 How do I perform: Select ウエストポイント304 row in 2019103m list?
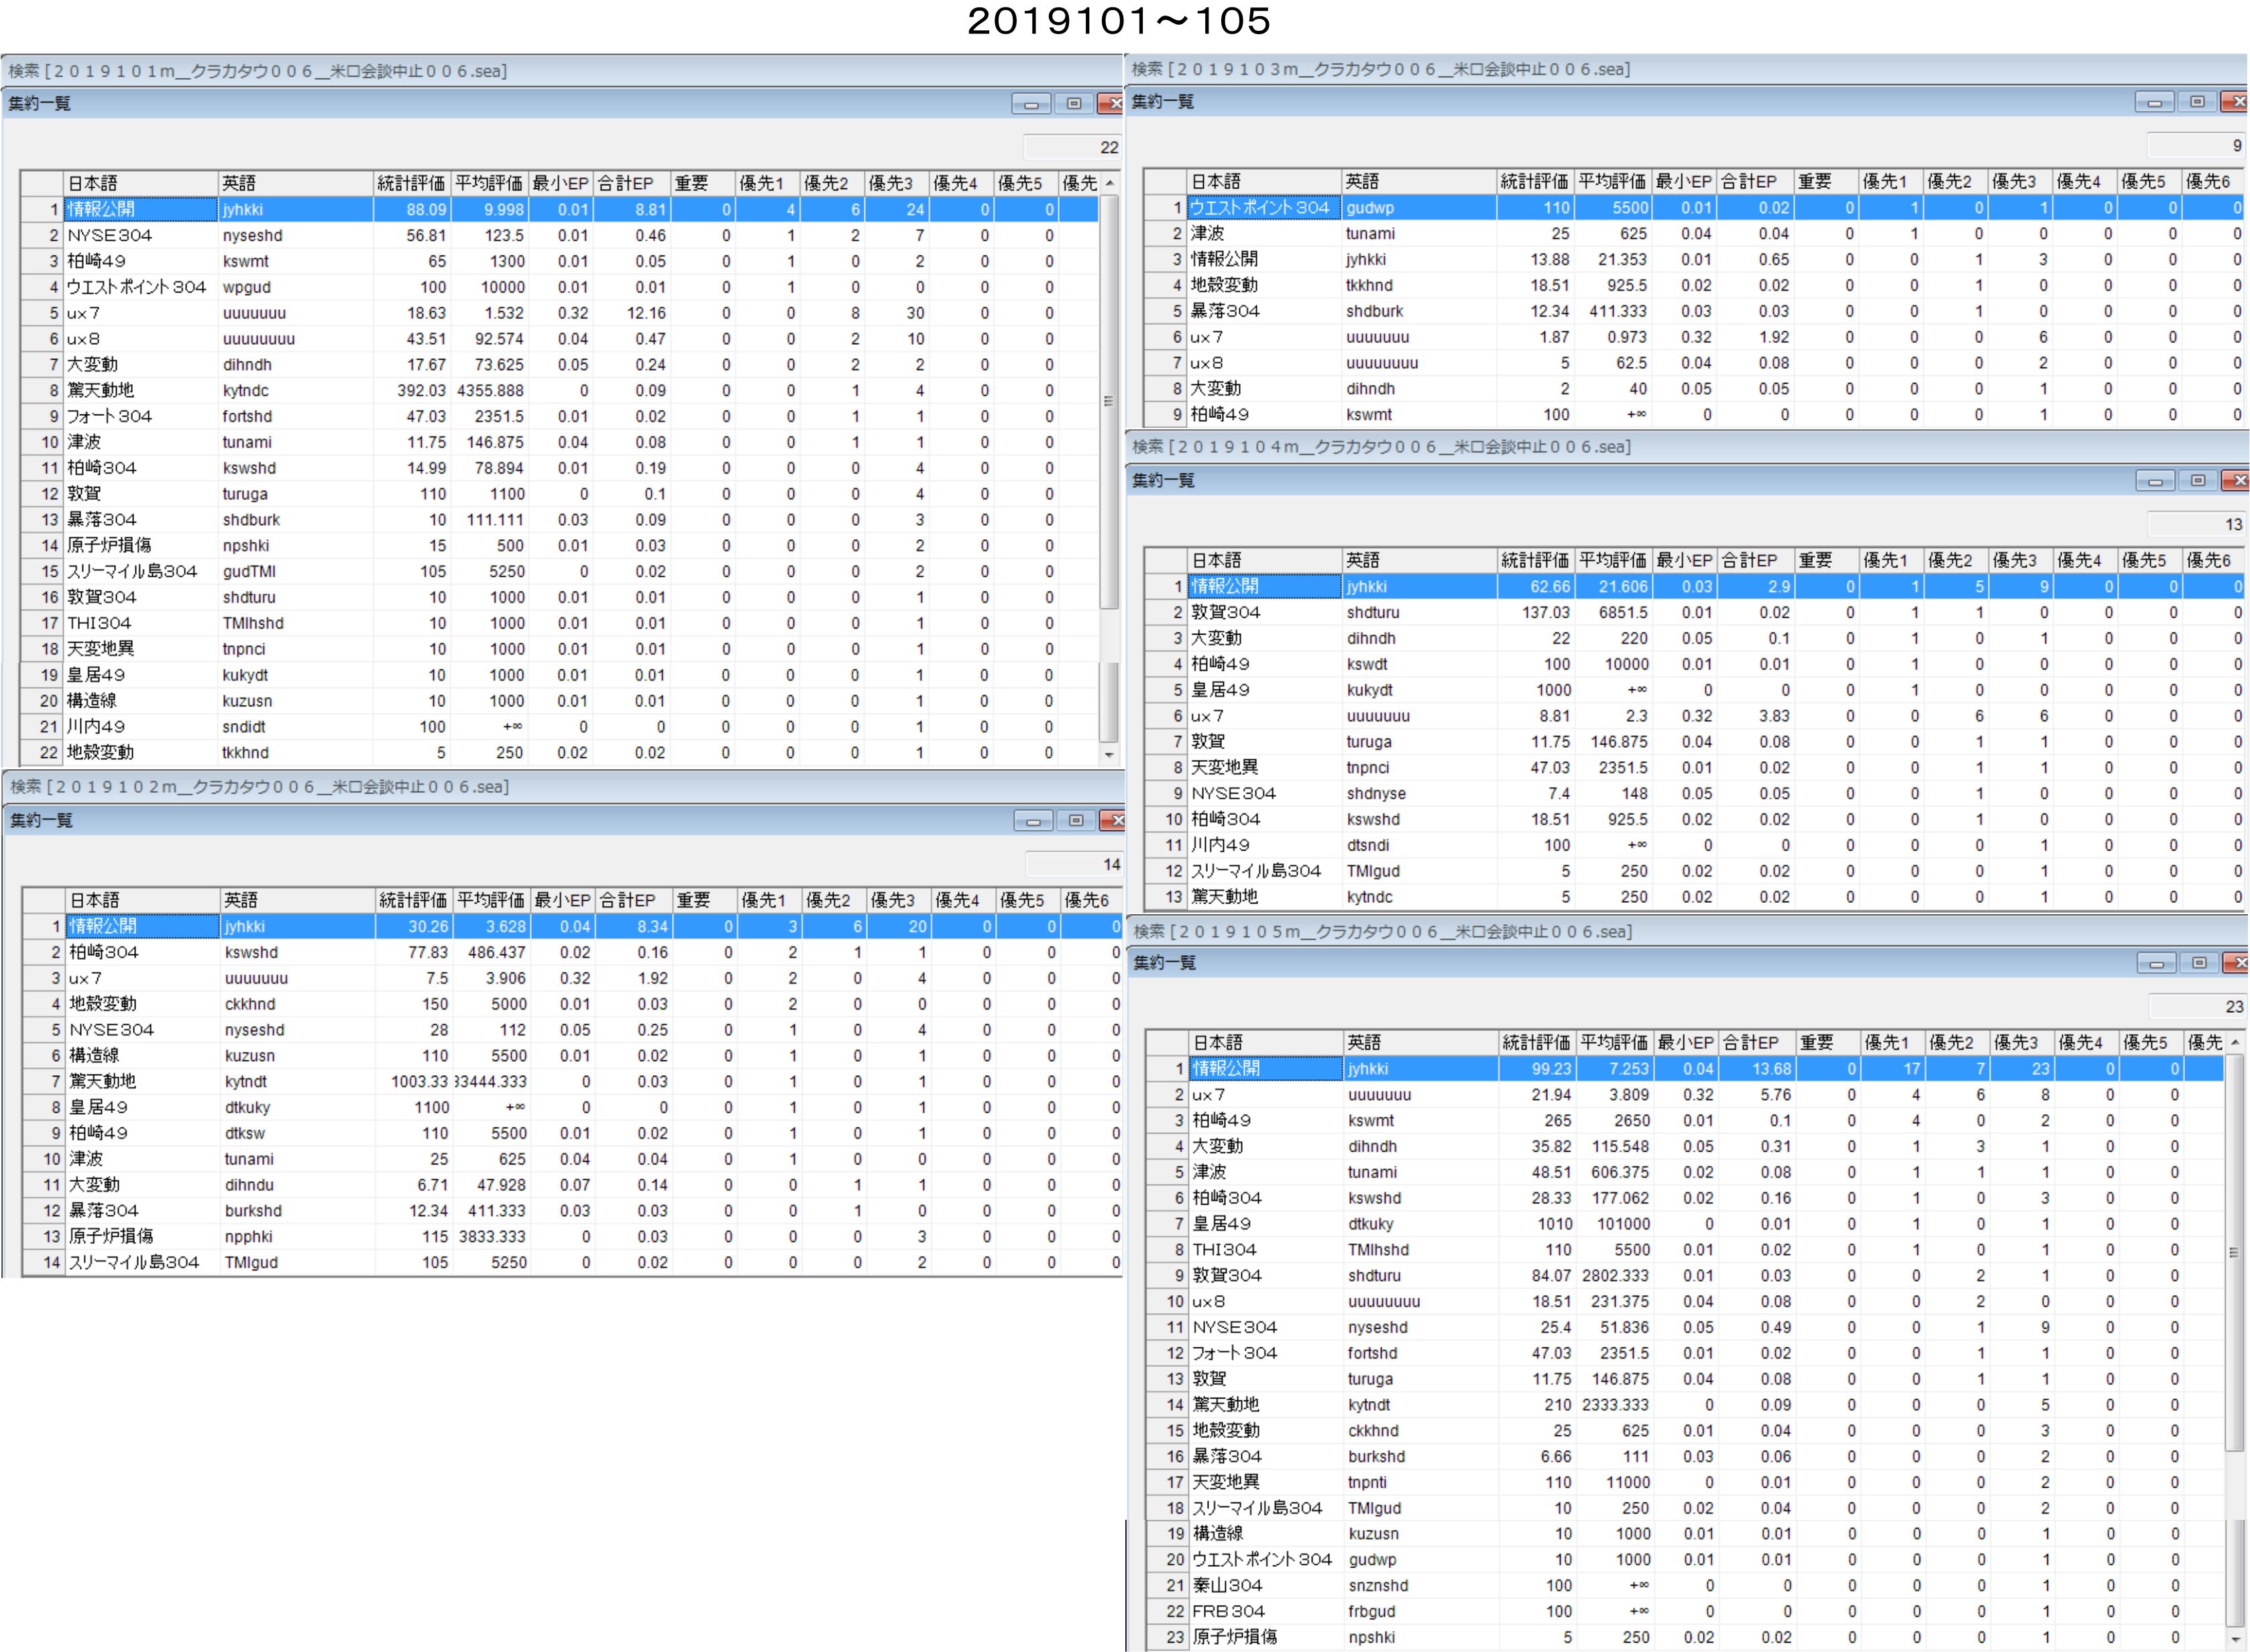1261,208
